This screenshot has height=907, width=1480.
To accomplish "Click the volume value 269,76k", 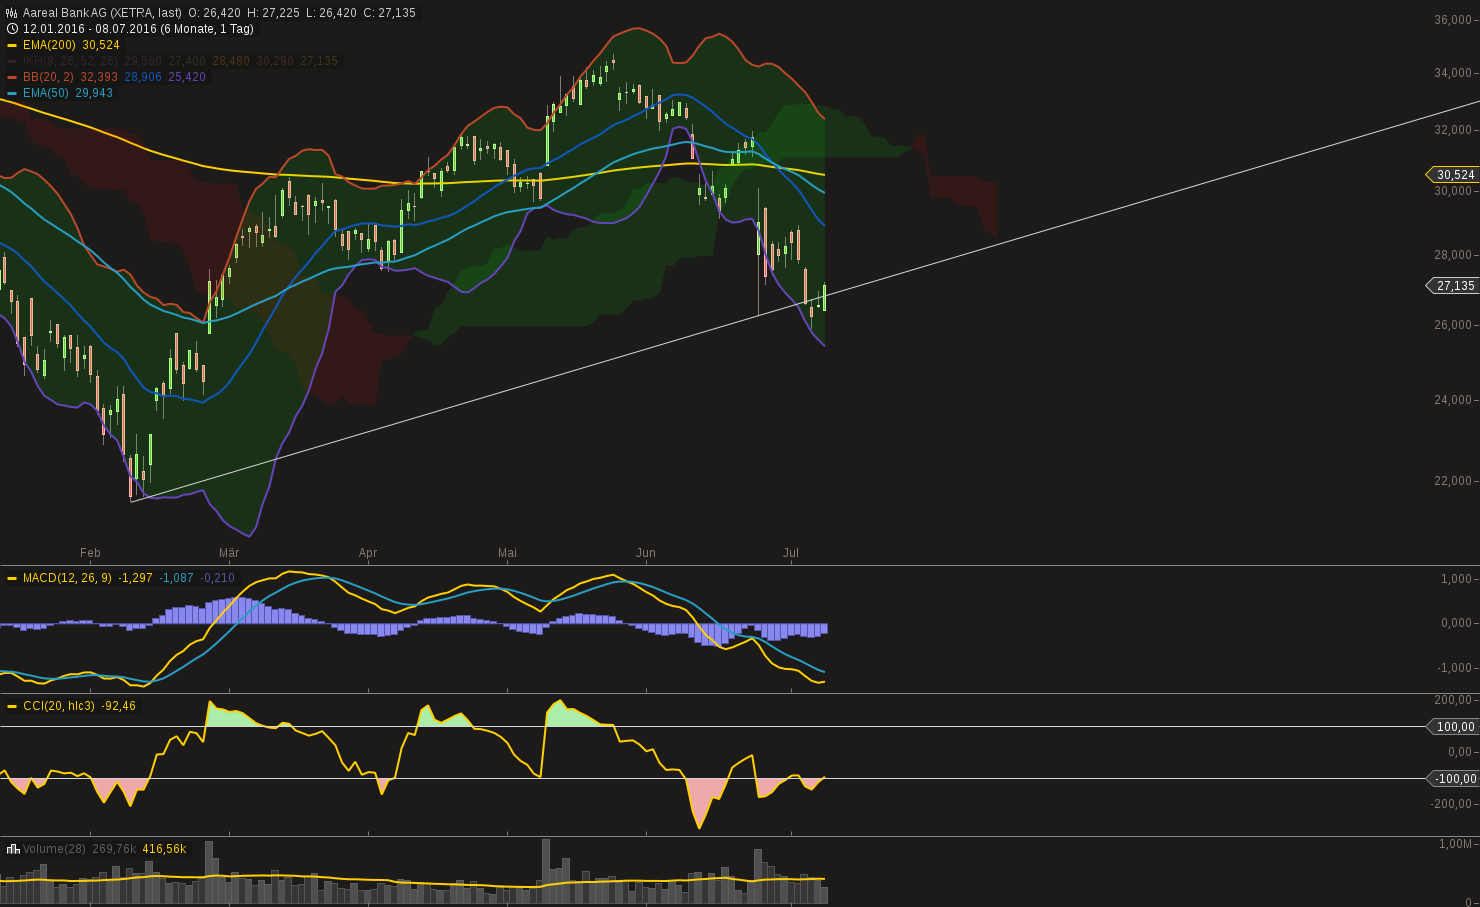I will click(114, 849).
